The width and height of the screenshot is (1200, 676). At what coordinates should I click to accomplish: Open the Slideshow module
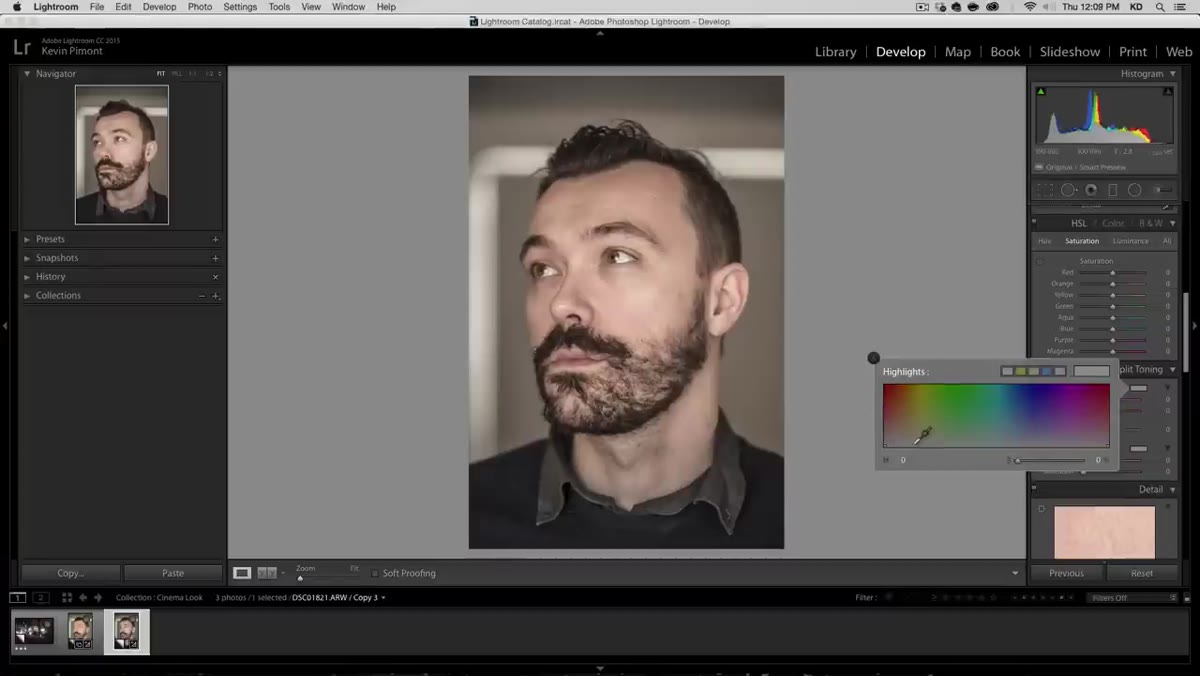coord(1070,52)
